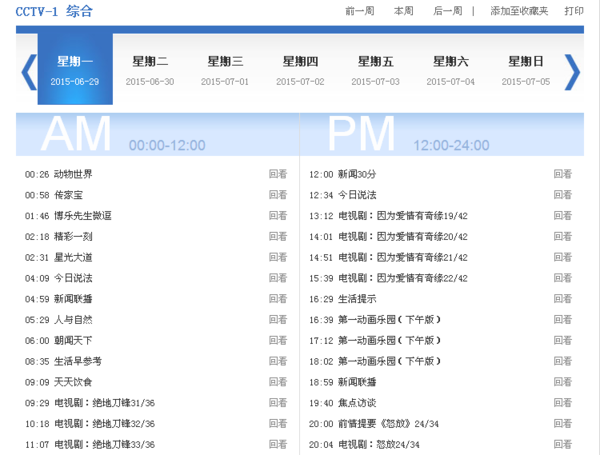Replay 12:00 新闻30分 via 回看

pyautogui.click(x=562, y=174)
